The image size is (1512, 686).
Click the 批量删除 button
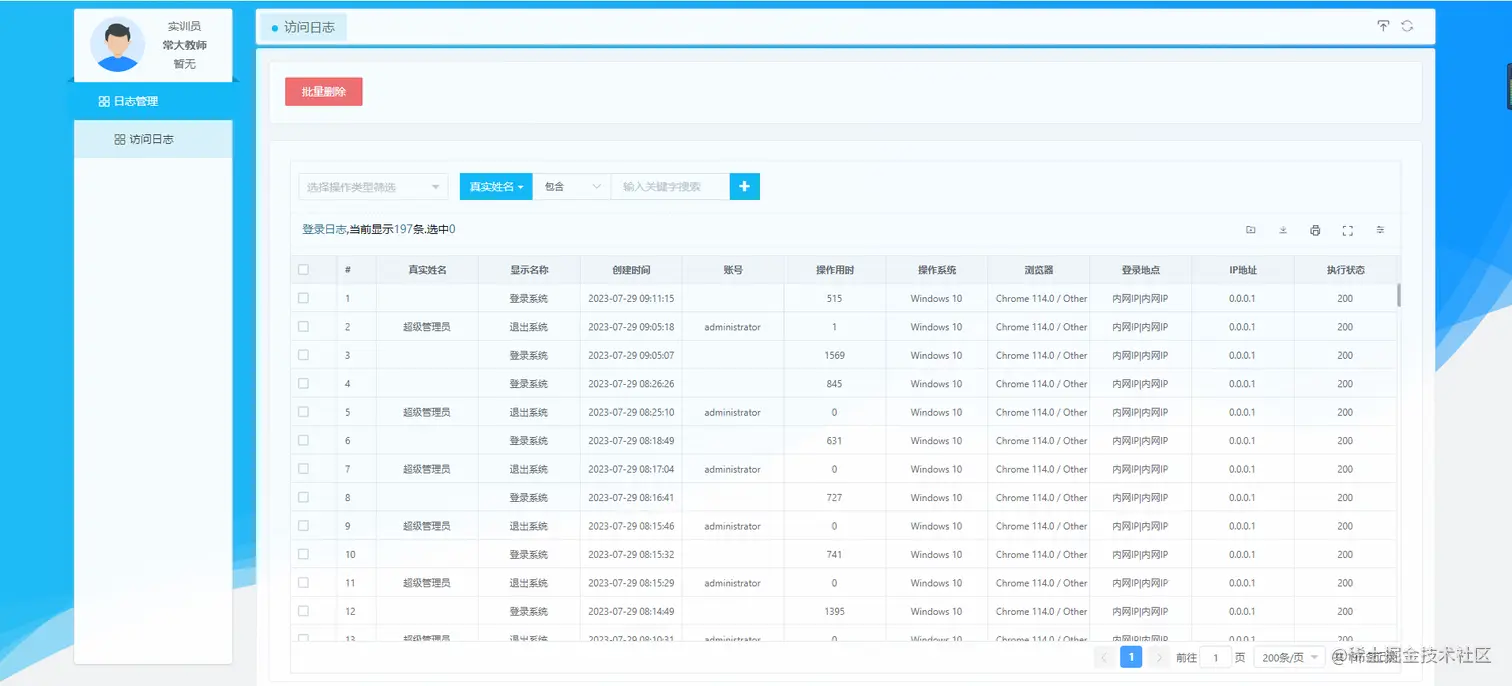(323, 91)
